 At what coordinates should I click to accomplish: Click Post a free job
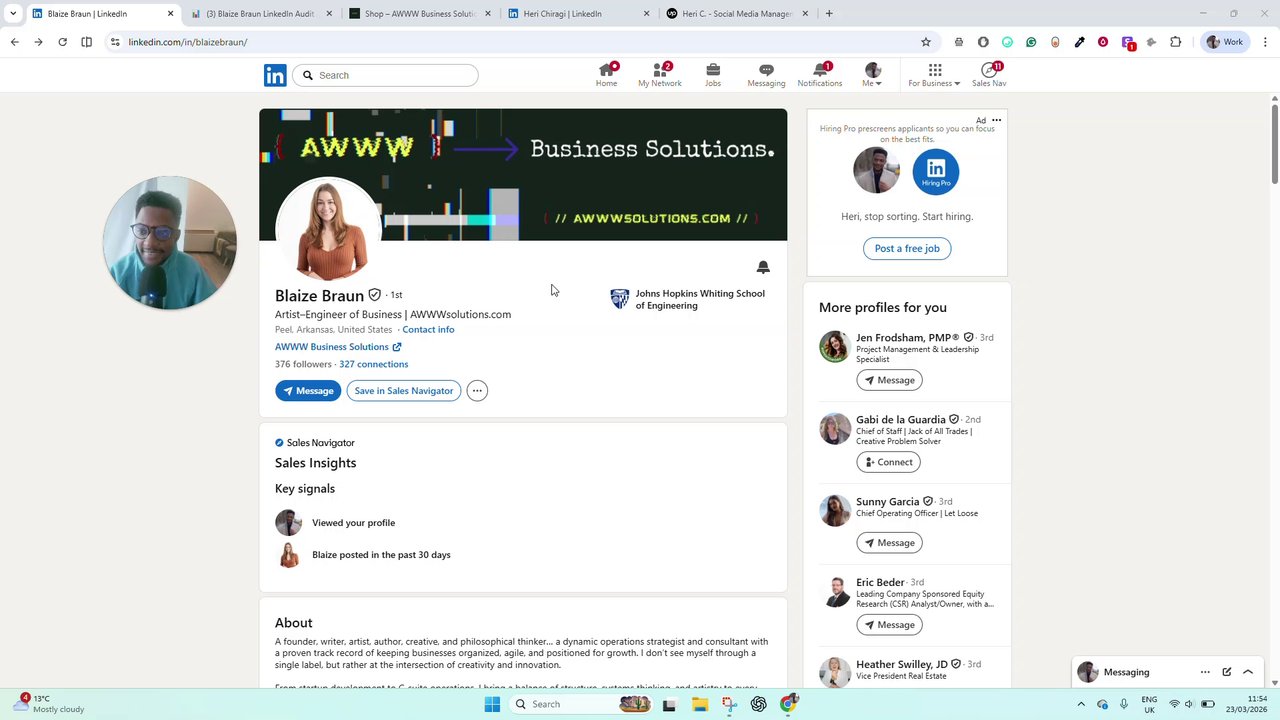click(x=907, y=248)
